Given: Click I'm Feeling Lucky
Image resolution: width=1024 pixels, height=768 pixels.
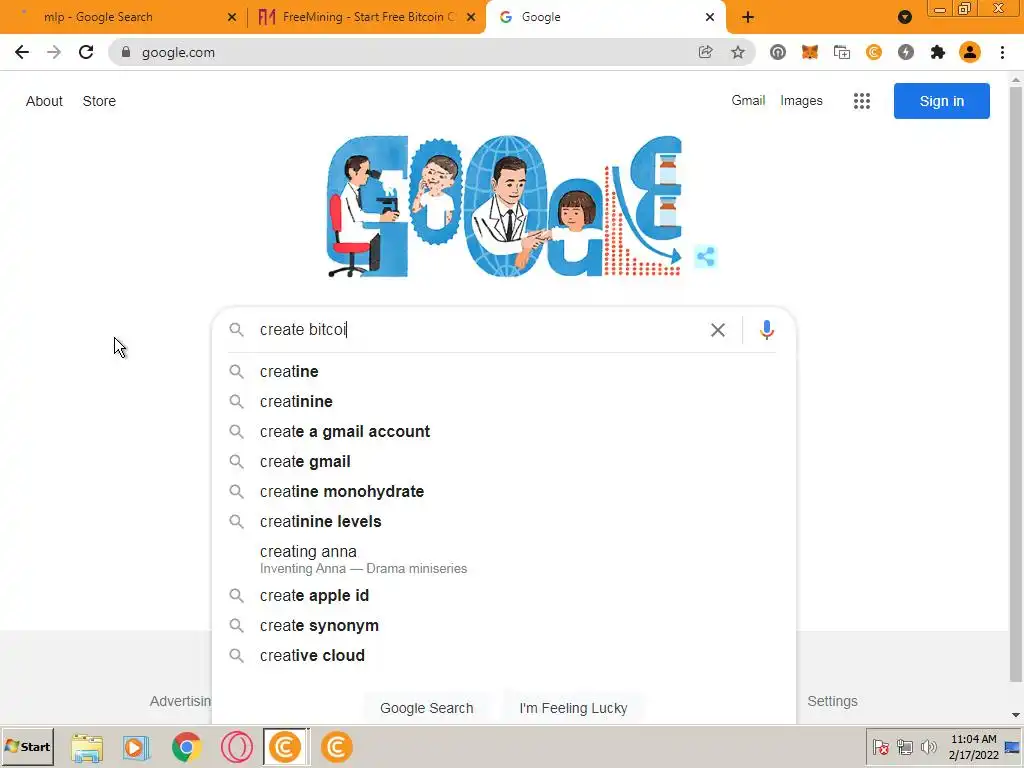Looking at the screenshot, I should point(573,708).
